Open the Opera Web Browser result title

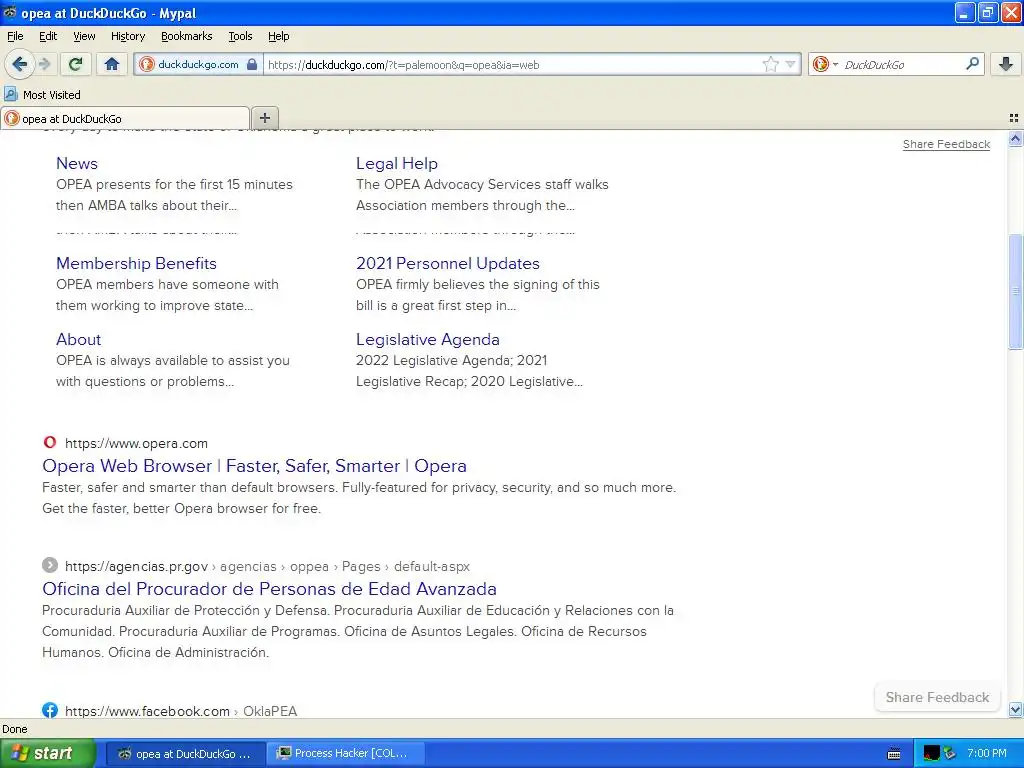click(254, 466)
